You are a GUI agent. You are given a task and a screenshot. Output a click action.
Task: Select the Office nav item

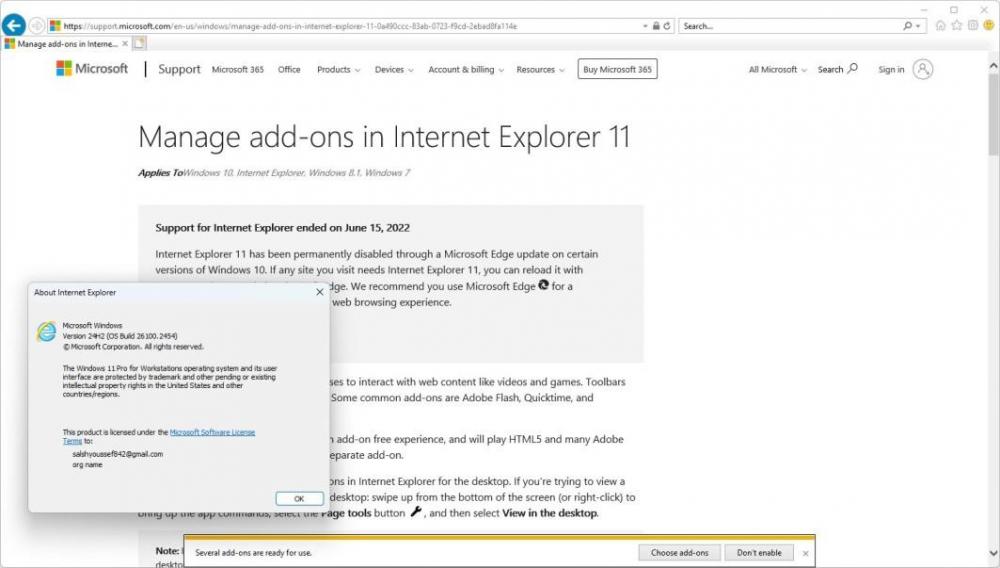point(289,70)
